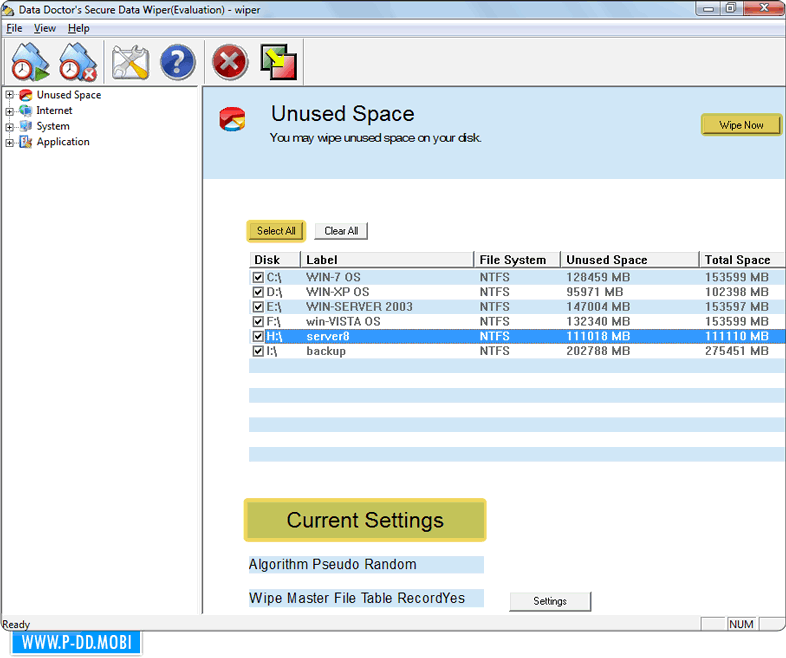Sort by the Unused Space column header
This screenshot has width=786, height=658.
(x=630, y=260)
